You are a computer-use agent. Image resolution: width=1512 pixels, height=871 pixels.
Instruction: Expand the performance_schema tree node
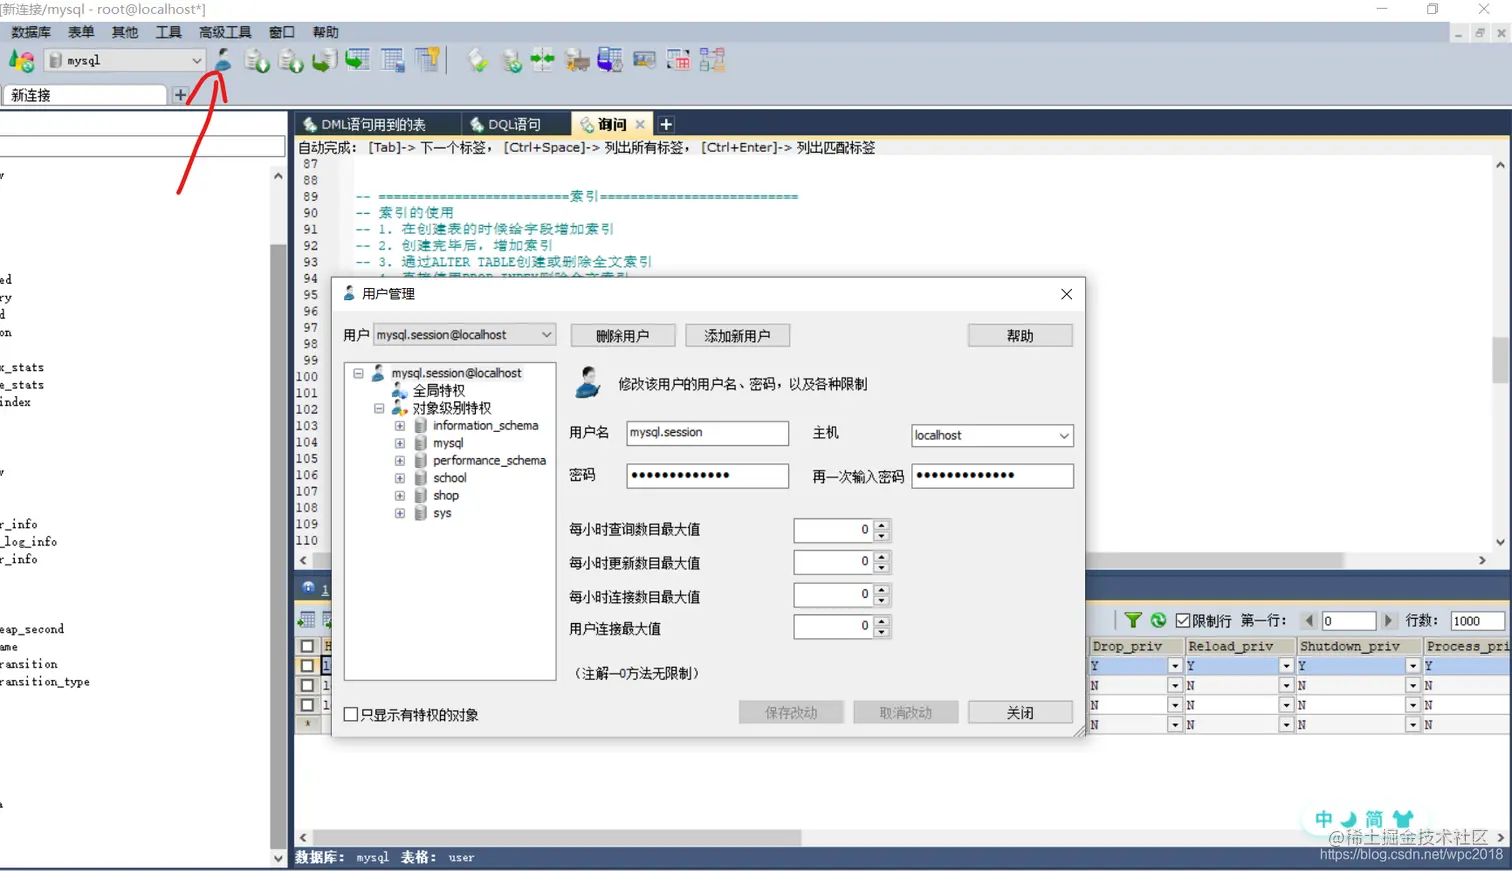(400, 461)
